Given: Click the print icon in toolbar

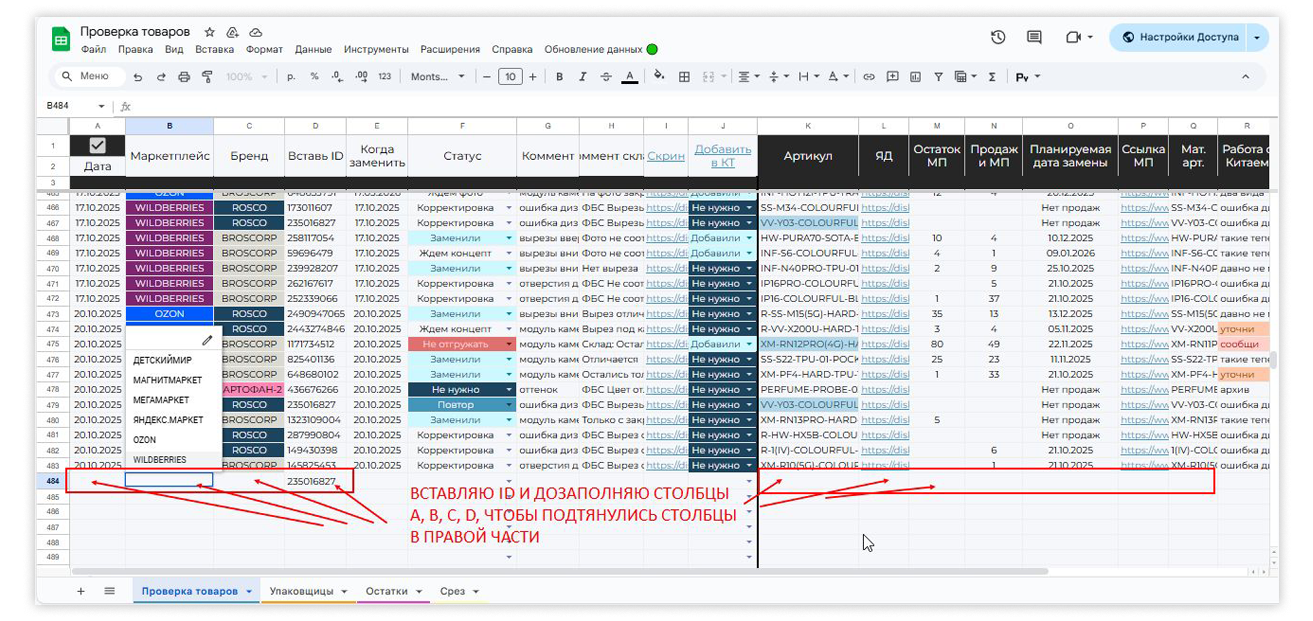Looking at the screenshot, I should click(x=184, y=77).
